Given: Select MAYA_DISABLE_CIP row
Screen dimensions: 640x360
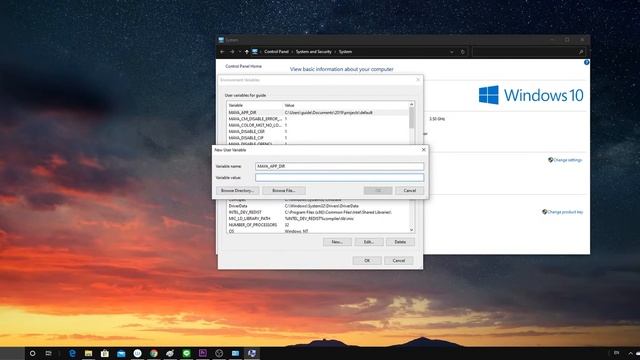Looking at the screenshot, I should pos(317,138).
